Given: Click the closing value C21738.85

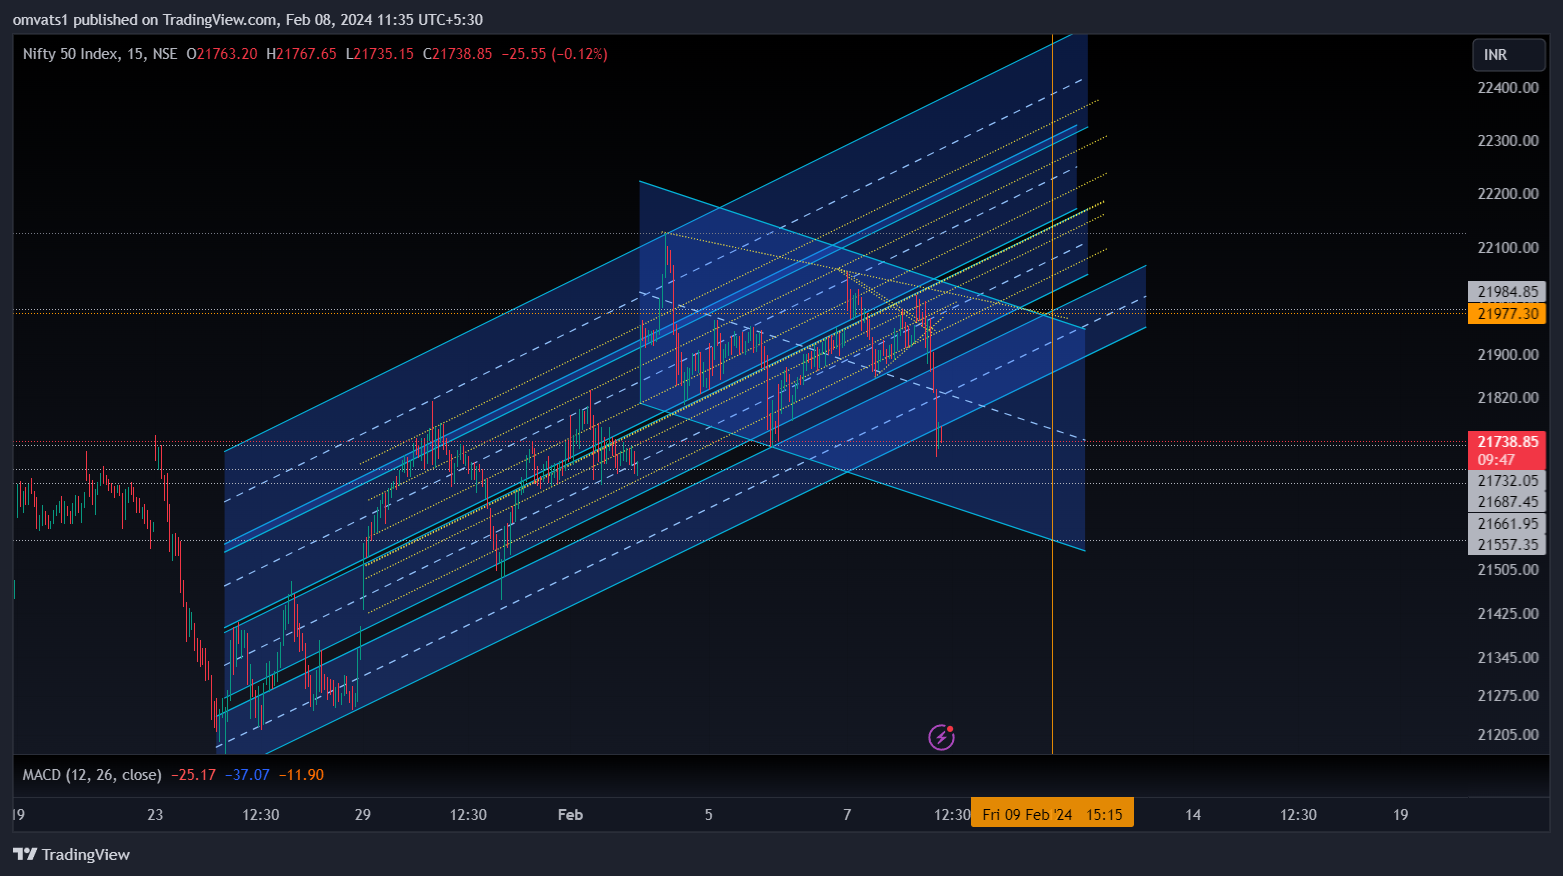Looking at the screenshot, I should point(457,54).
